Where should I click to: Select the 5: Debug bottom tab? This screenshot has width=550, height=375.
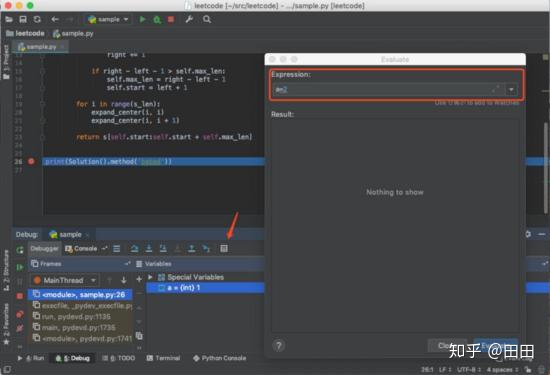click(73, 358)
